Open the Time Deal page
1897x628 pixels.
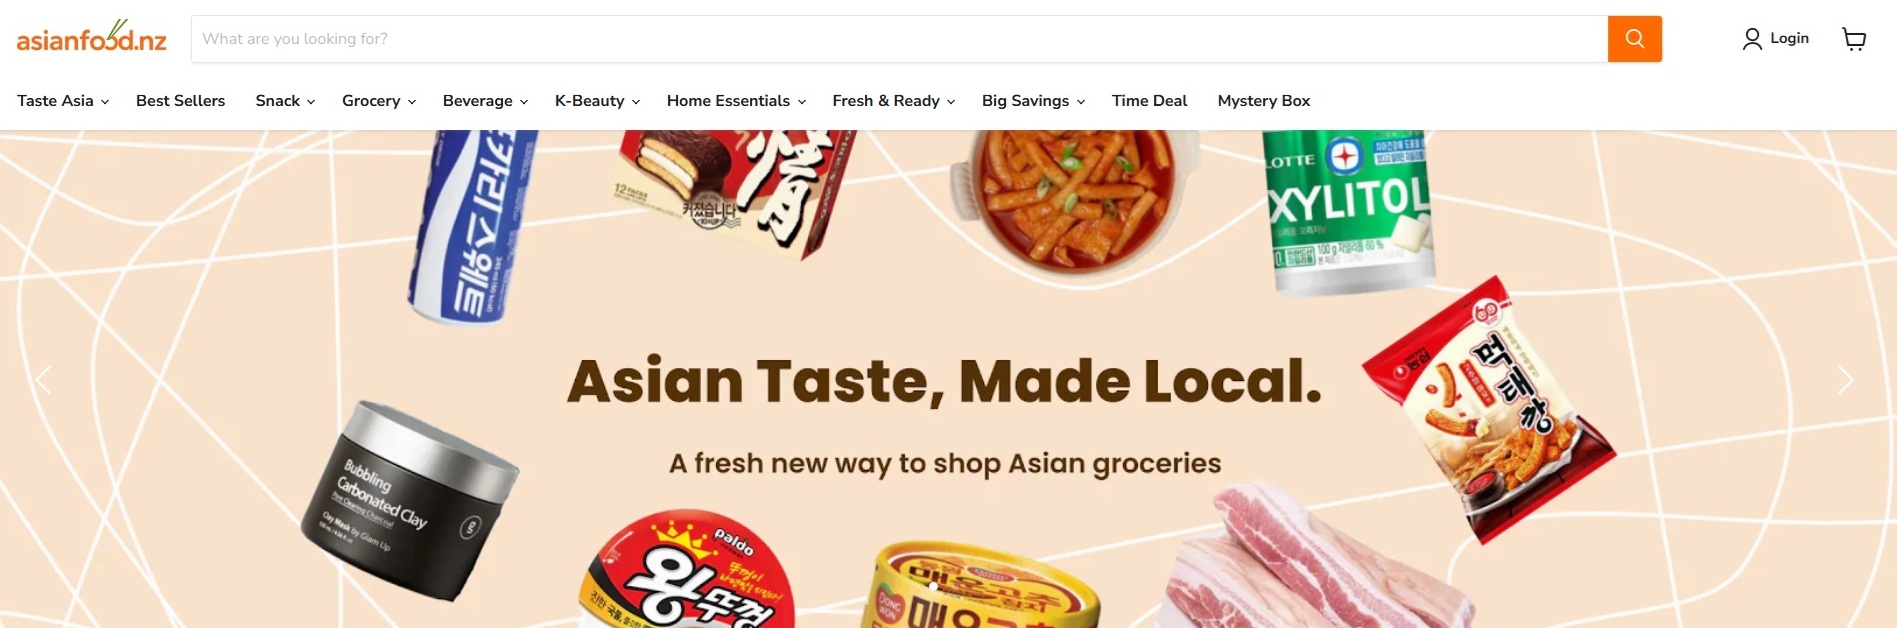click(1149, 101)
